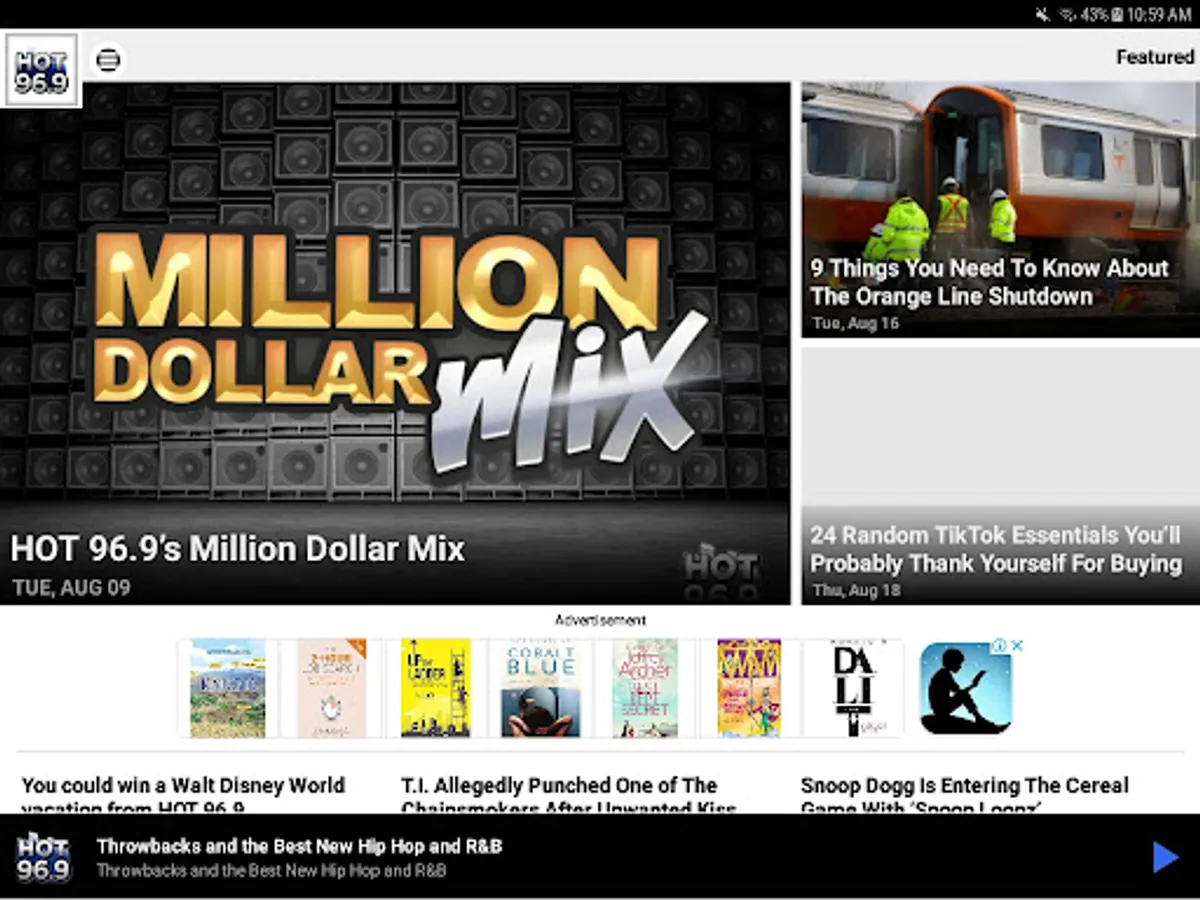Select the Featured tab label
The image size is (1200, 900).
(x=1155, y=57)
